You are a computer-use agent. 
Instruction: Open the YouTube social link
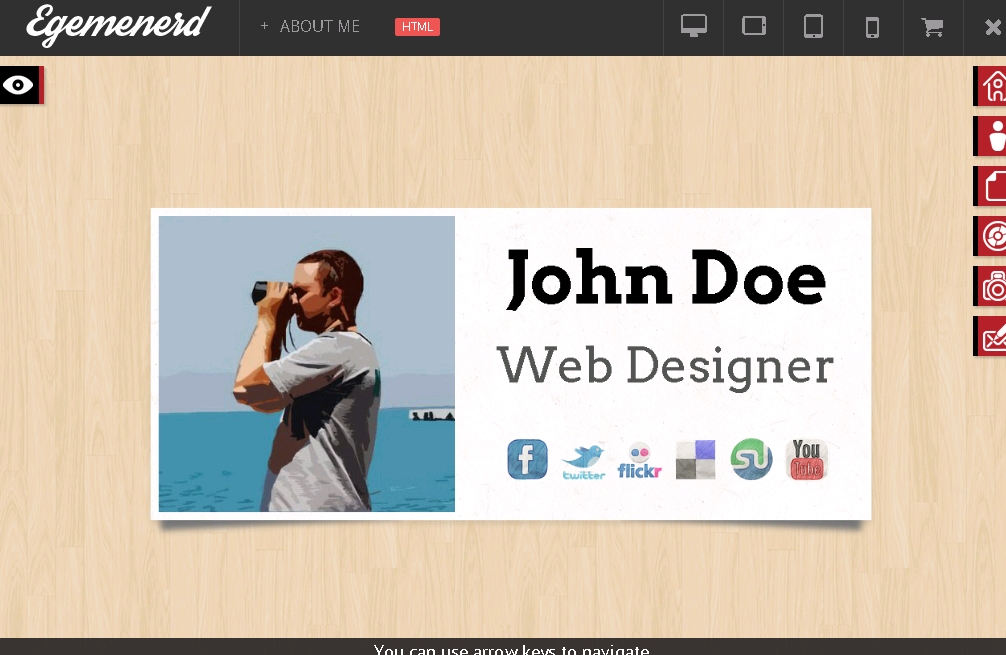806,460
